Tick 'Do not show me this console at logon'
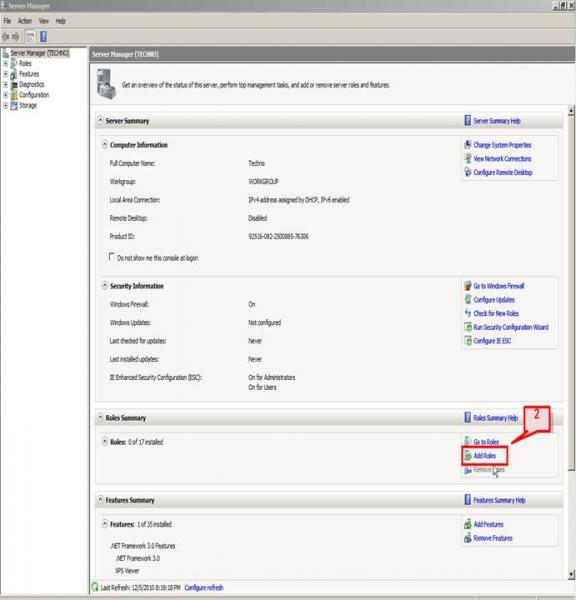This screenshot has height=600, width=576. click(x=112, y=257)
